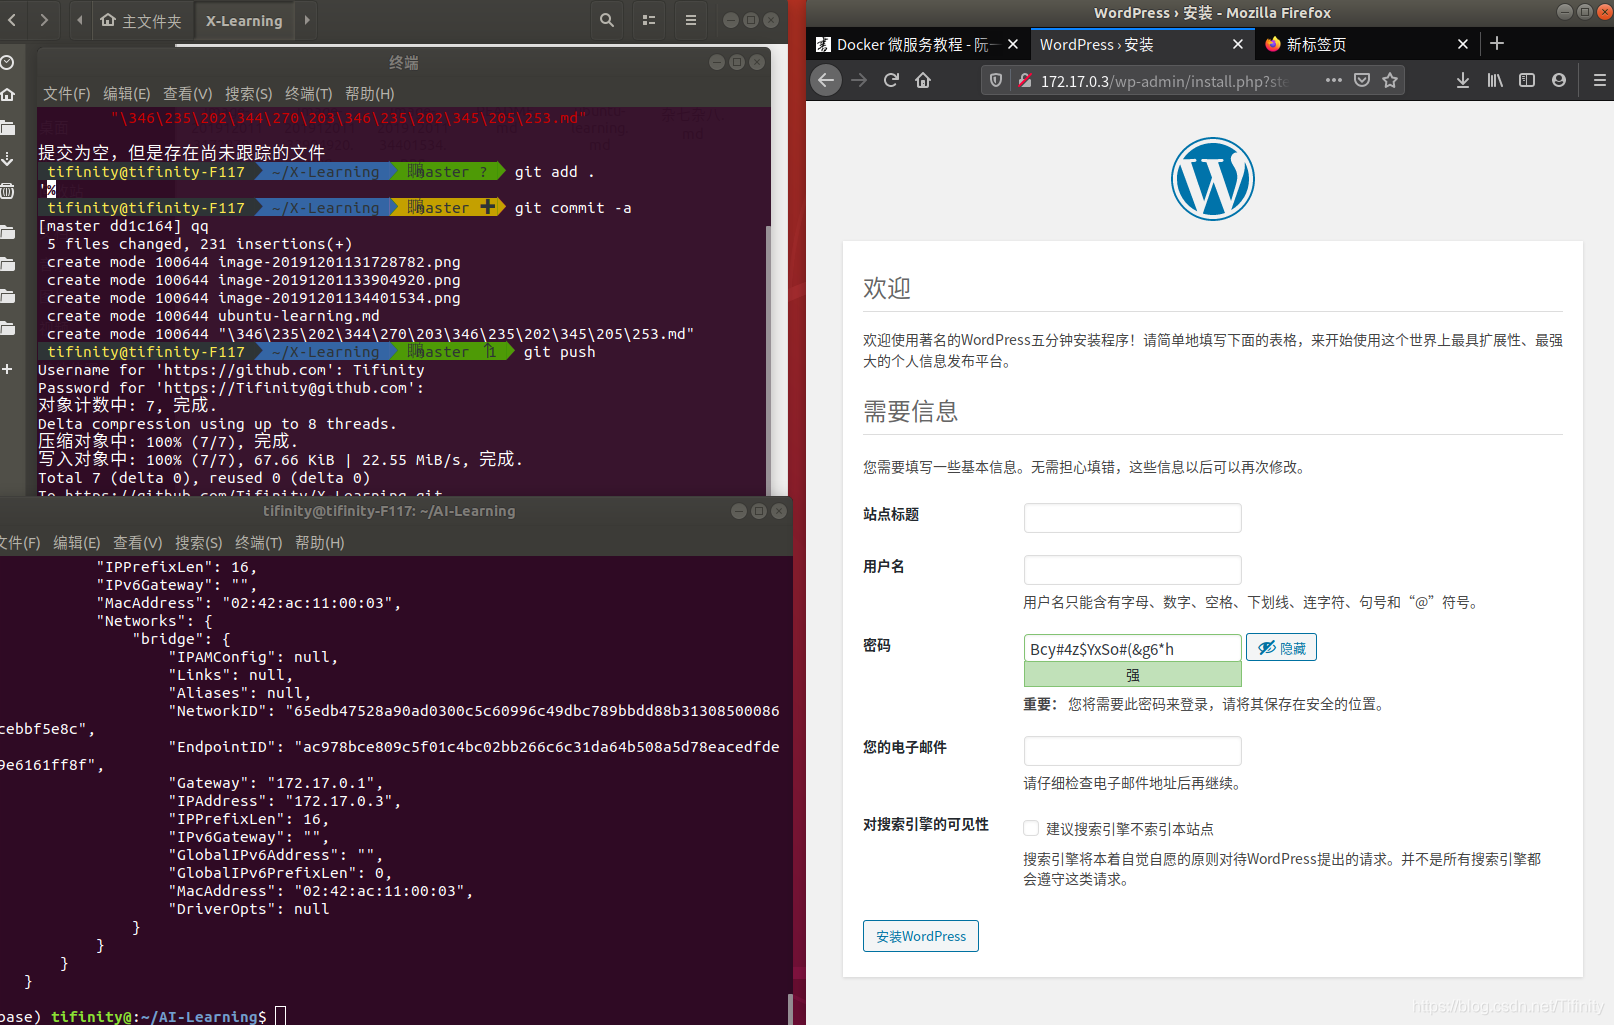Open 文件(F) menu in upper terminal
This screenshot has height=1025, width=1614.
66,94
